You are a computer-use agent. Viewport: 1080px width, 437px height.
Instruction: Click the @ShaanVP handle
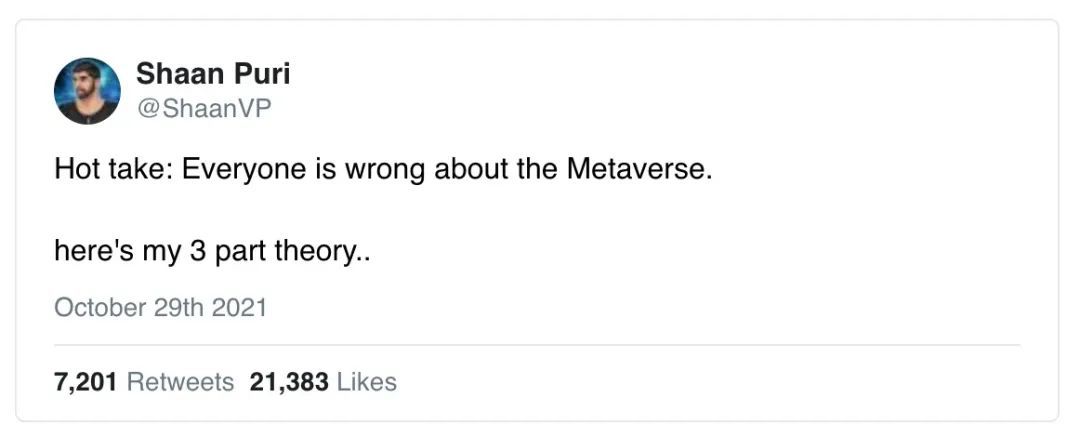pos(203,109)
